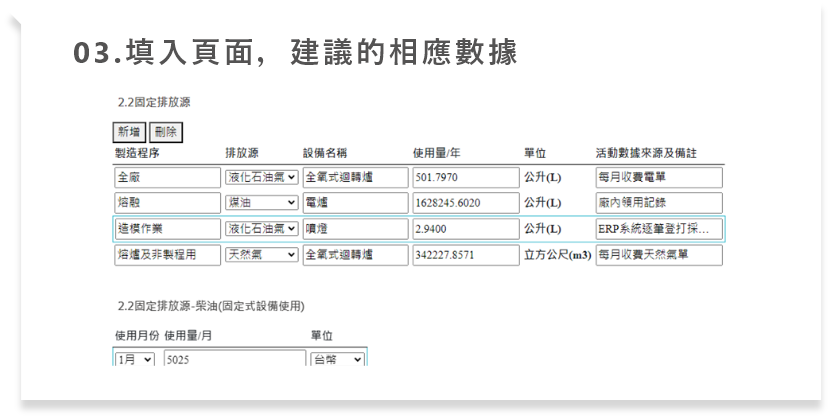Click the 立方公尺(m3) unit label

(x=558, y=255)
